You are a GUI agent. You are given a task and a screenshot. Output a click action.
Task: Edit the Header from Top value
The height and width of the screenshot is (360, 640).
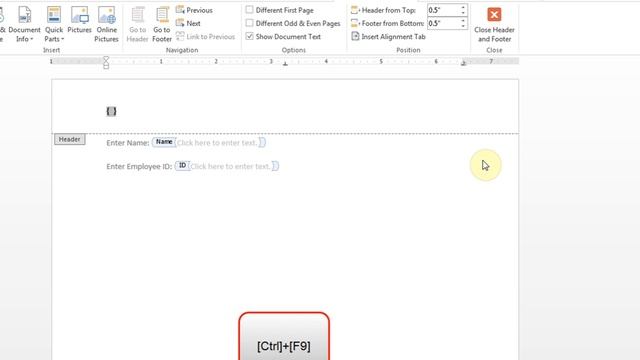click(x=443, y=10)
